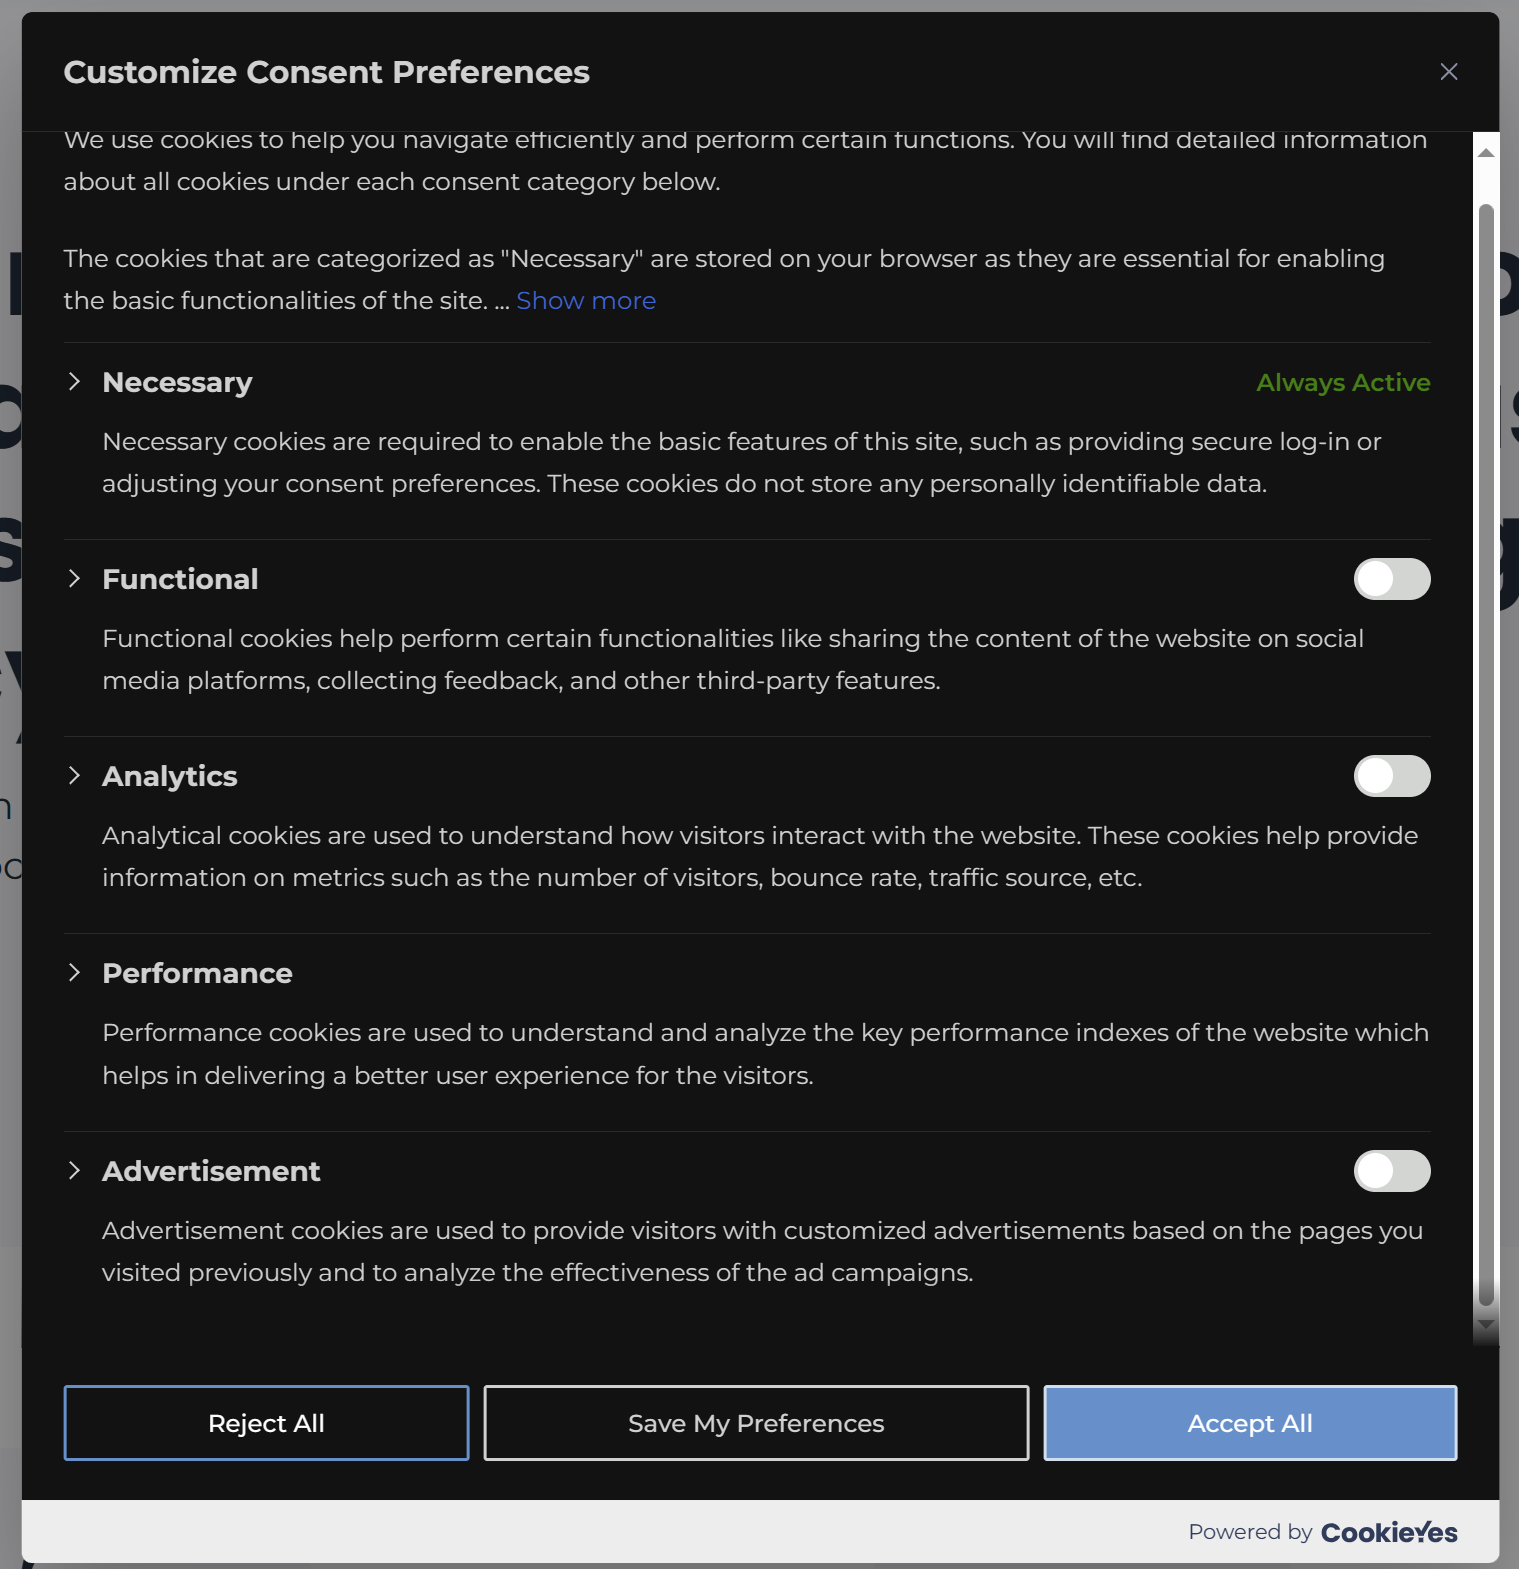Click the Always Active status label
Viewport: 1519px width, 1569px height.
pos(1343,382)
